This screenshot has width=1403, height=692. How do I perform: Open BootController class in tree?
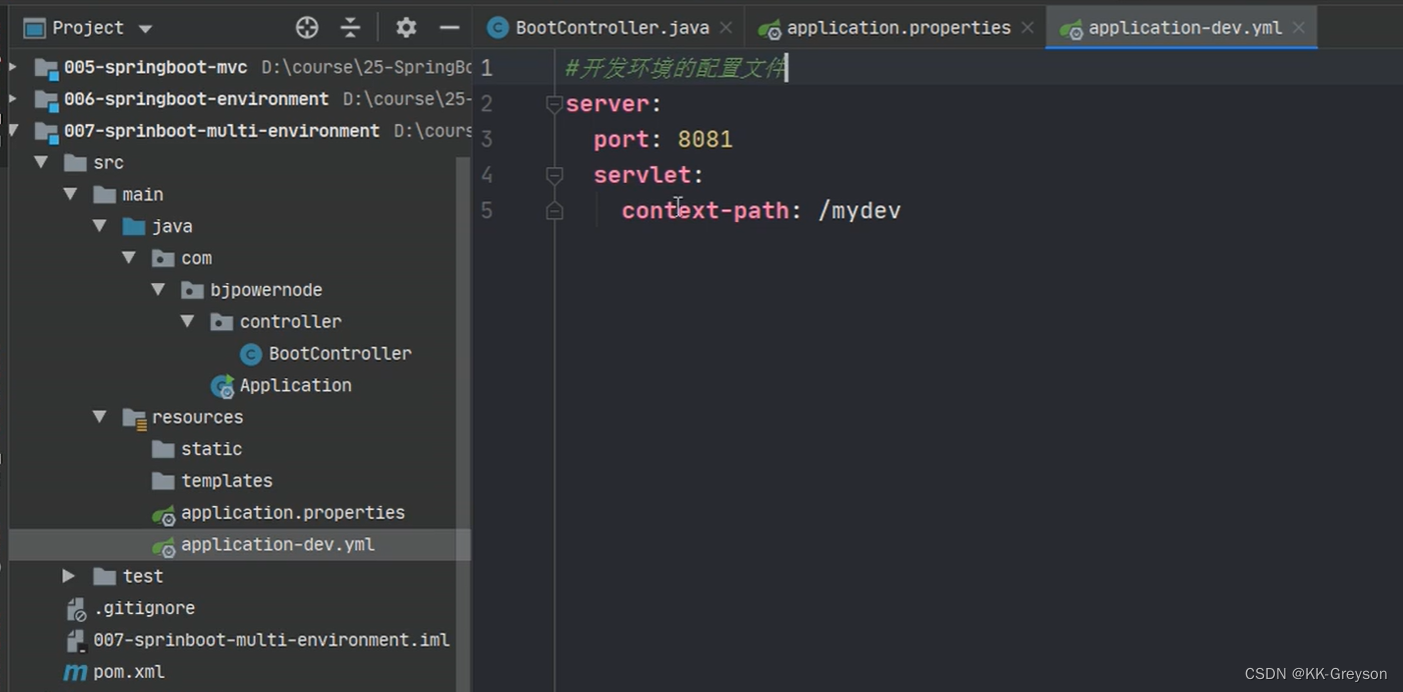click(x=340, y=353)
